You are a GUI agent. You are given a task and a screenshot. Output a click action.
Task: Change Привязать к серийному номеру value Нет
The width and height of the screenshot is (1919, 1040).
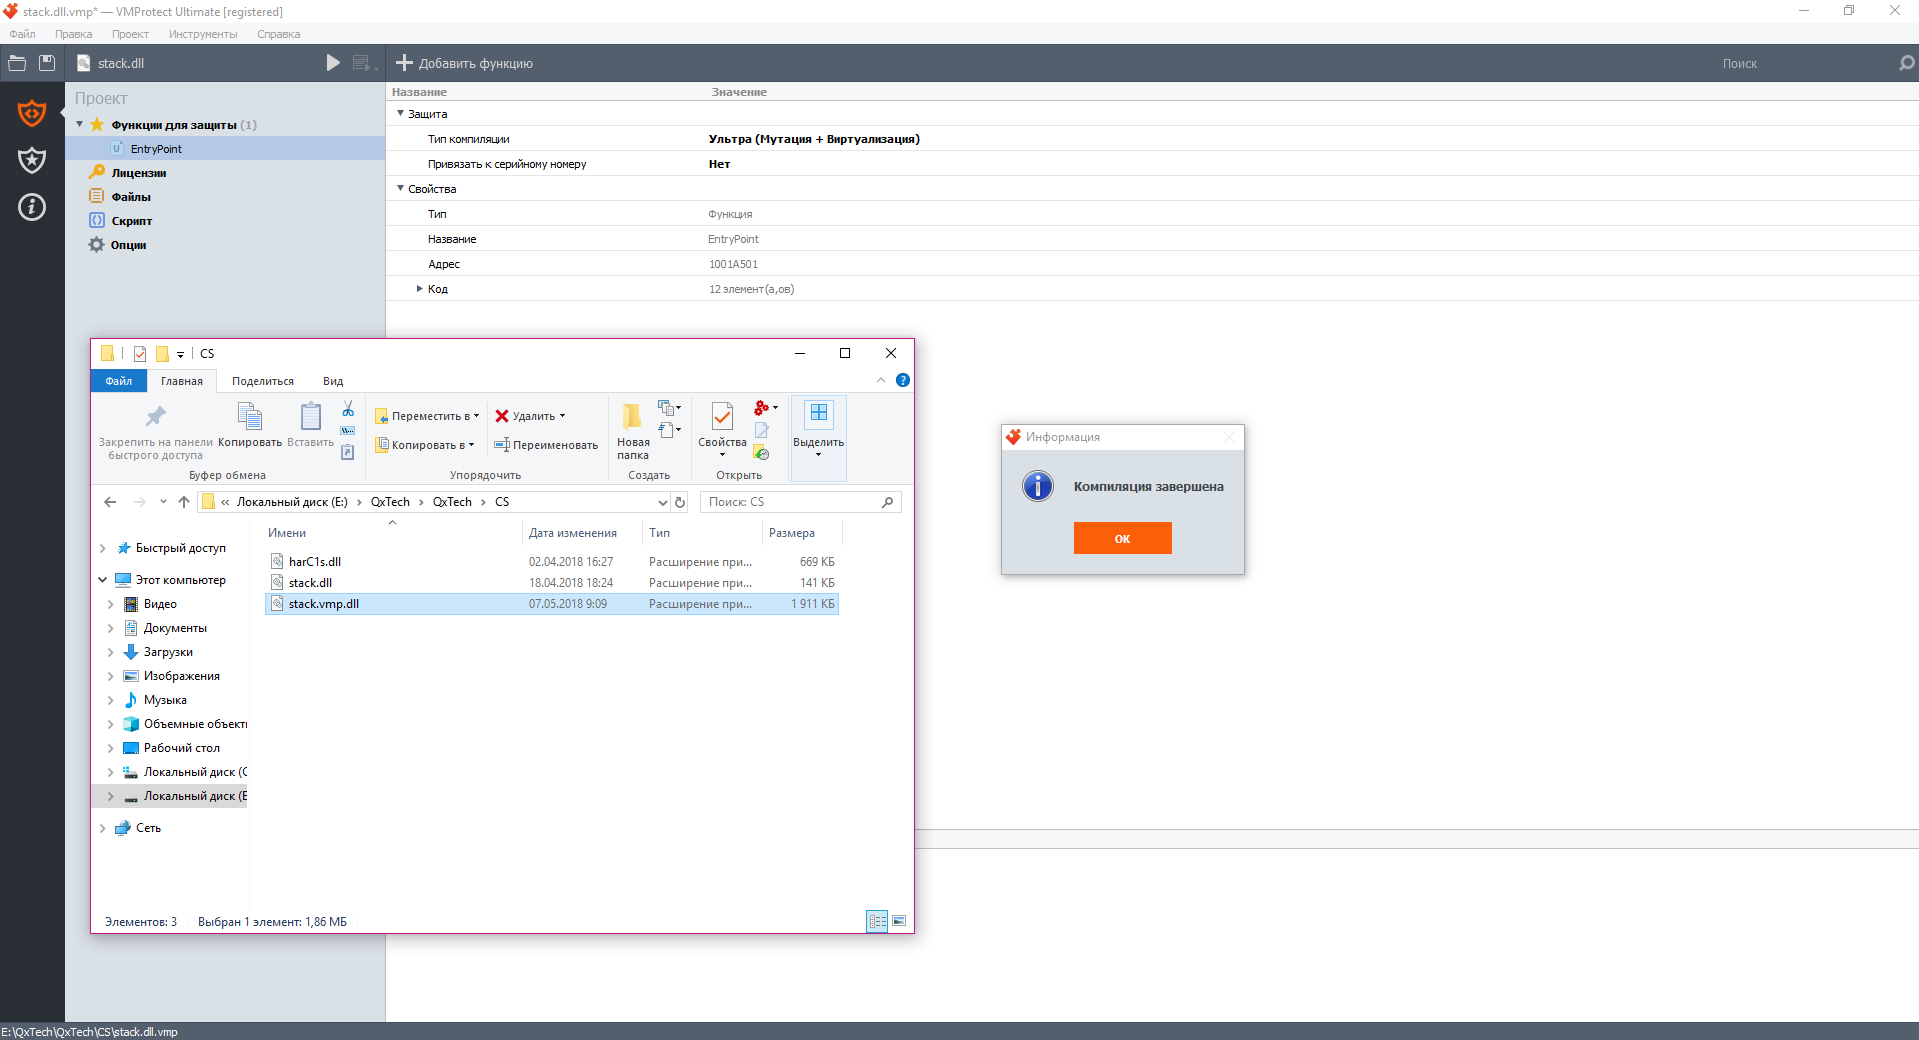click(x=719, y=164)
